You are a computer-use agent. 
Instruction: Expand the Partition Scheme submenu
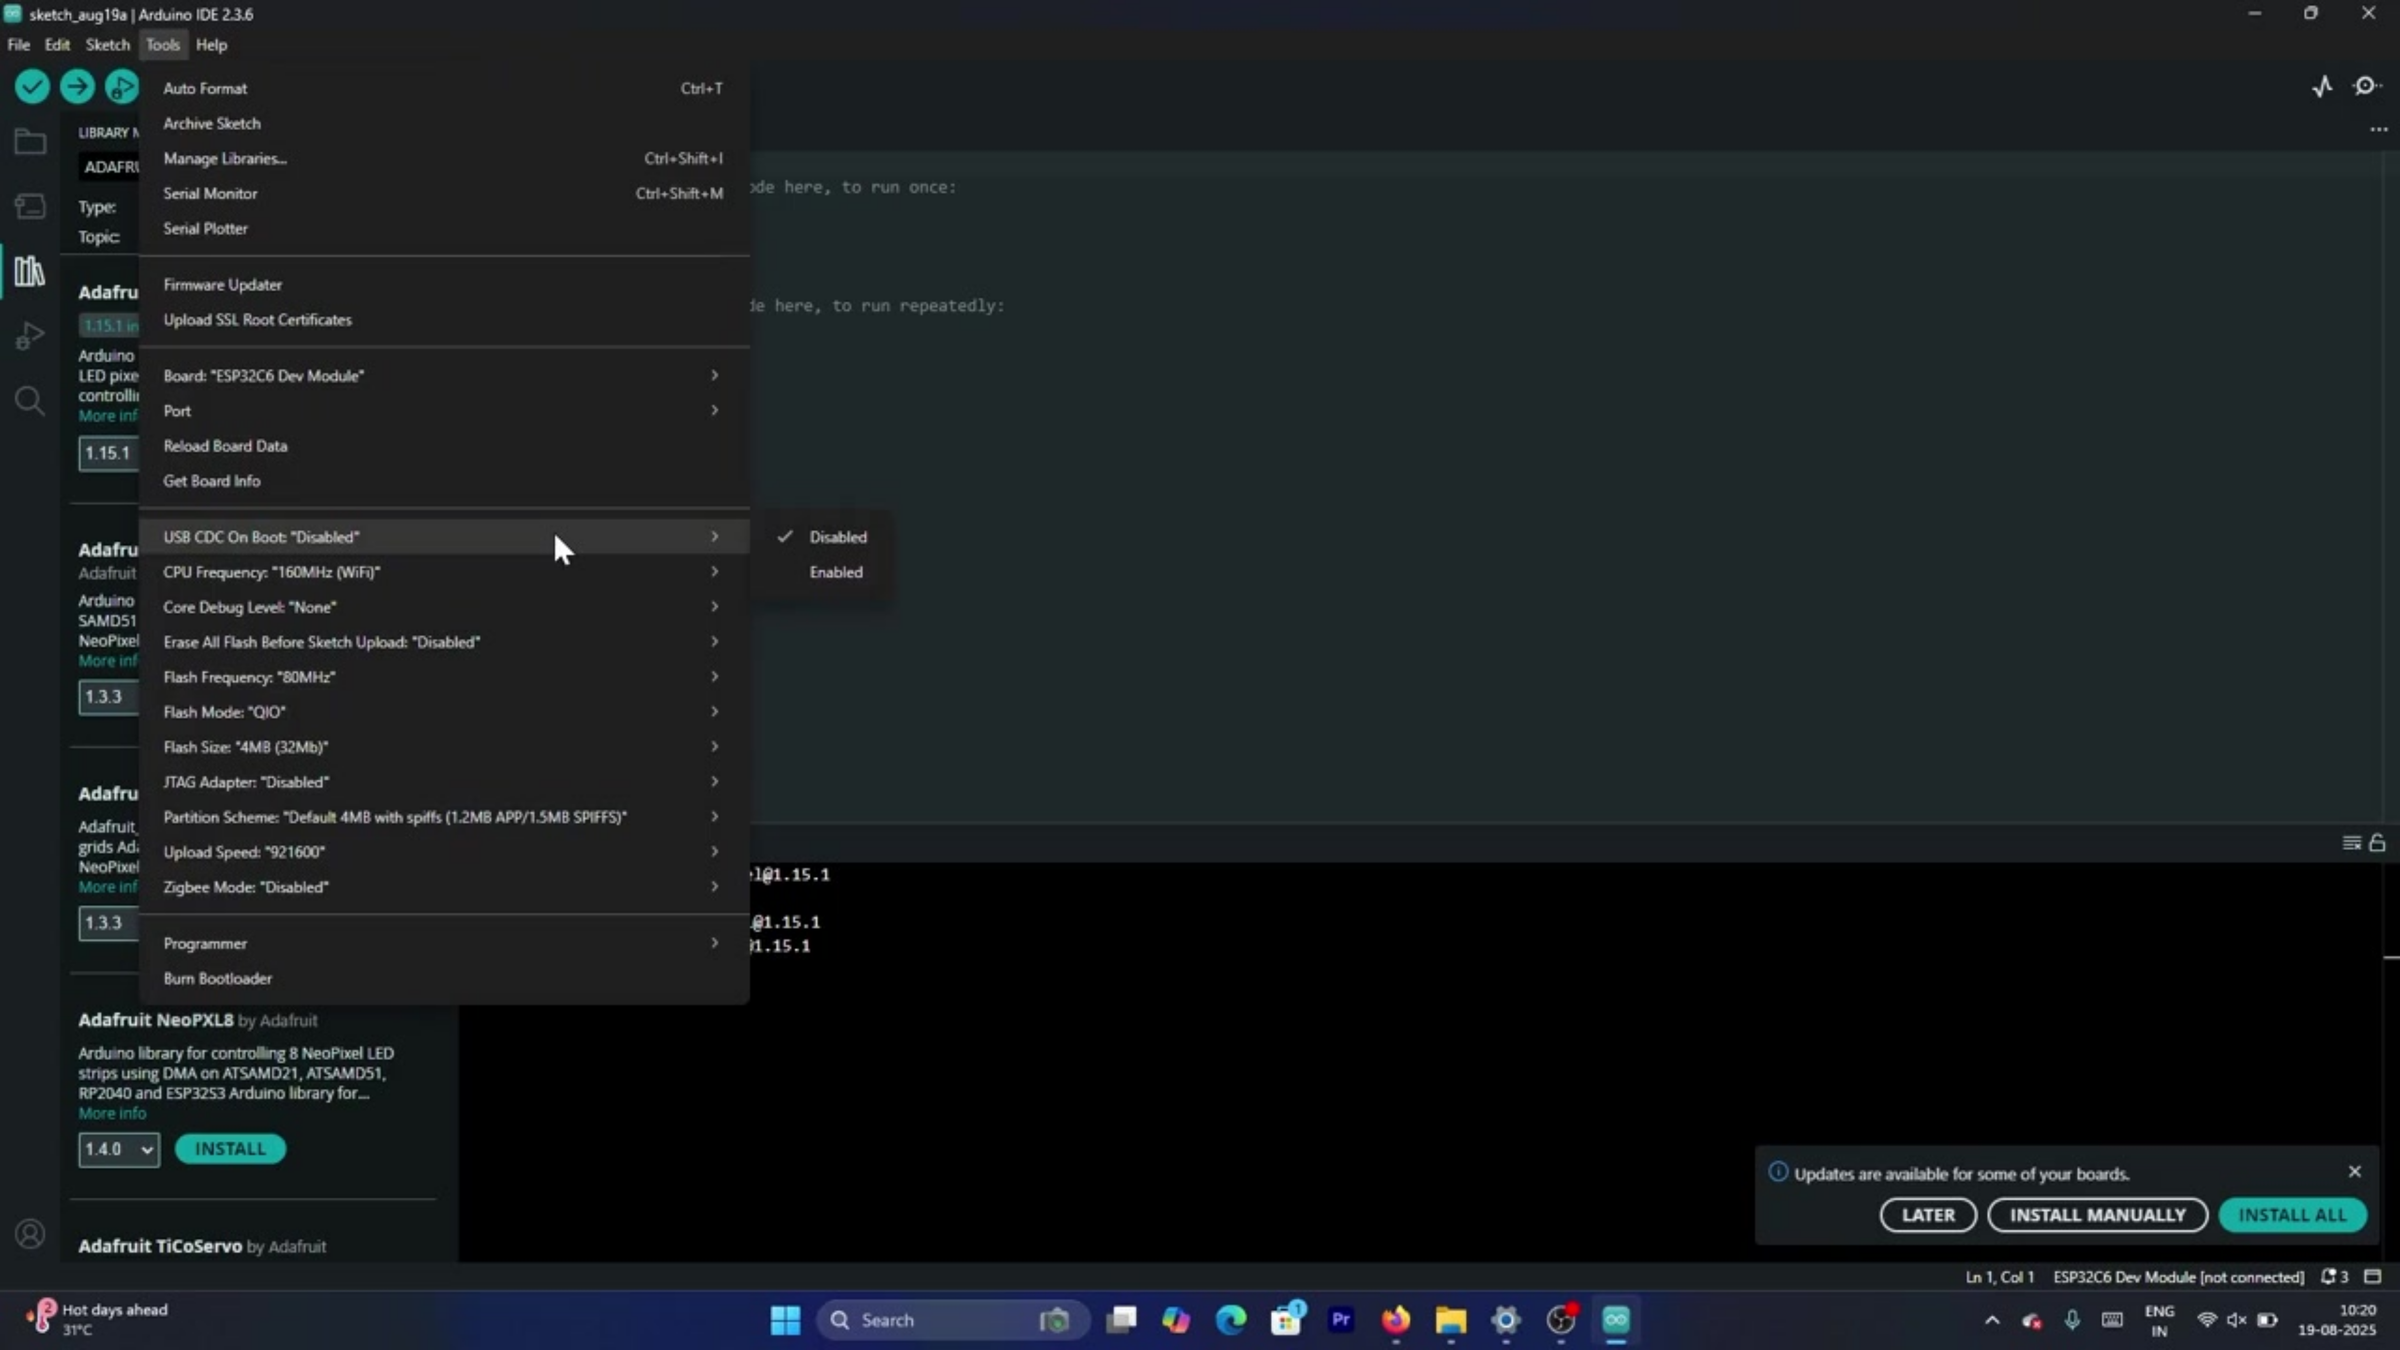[444, 817]
